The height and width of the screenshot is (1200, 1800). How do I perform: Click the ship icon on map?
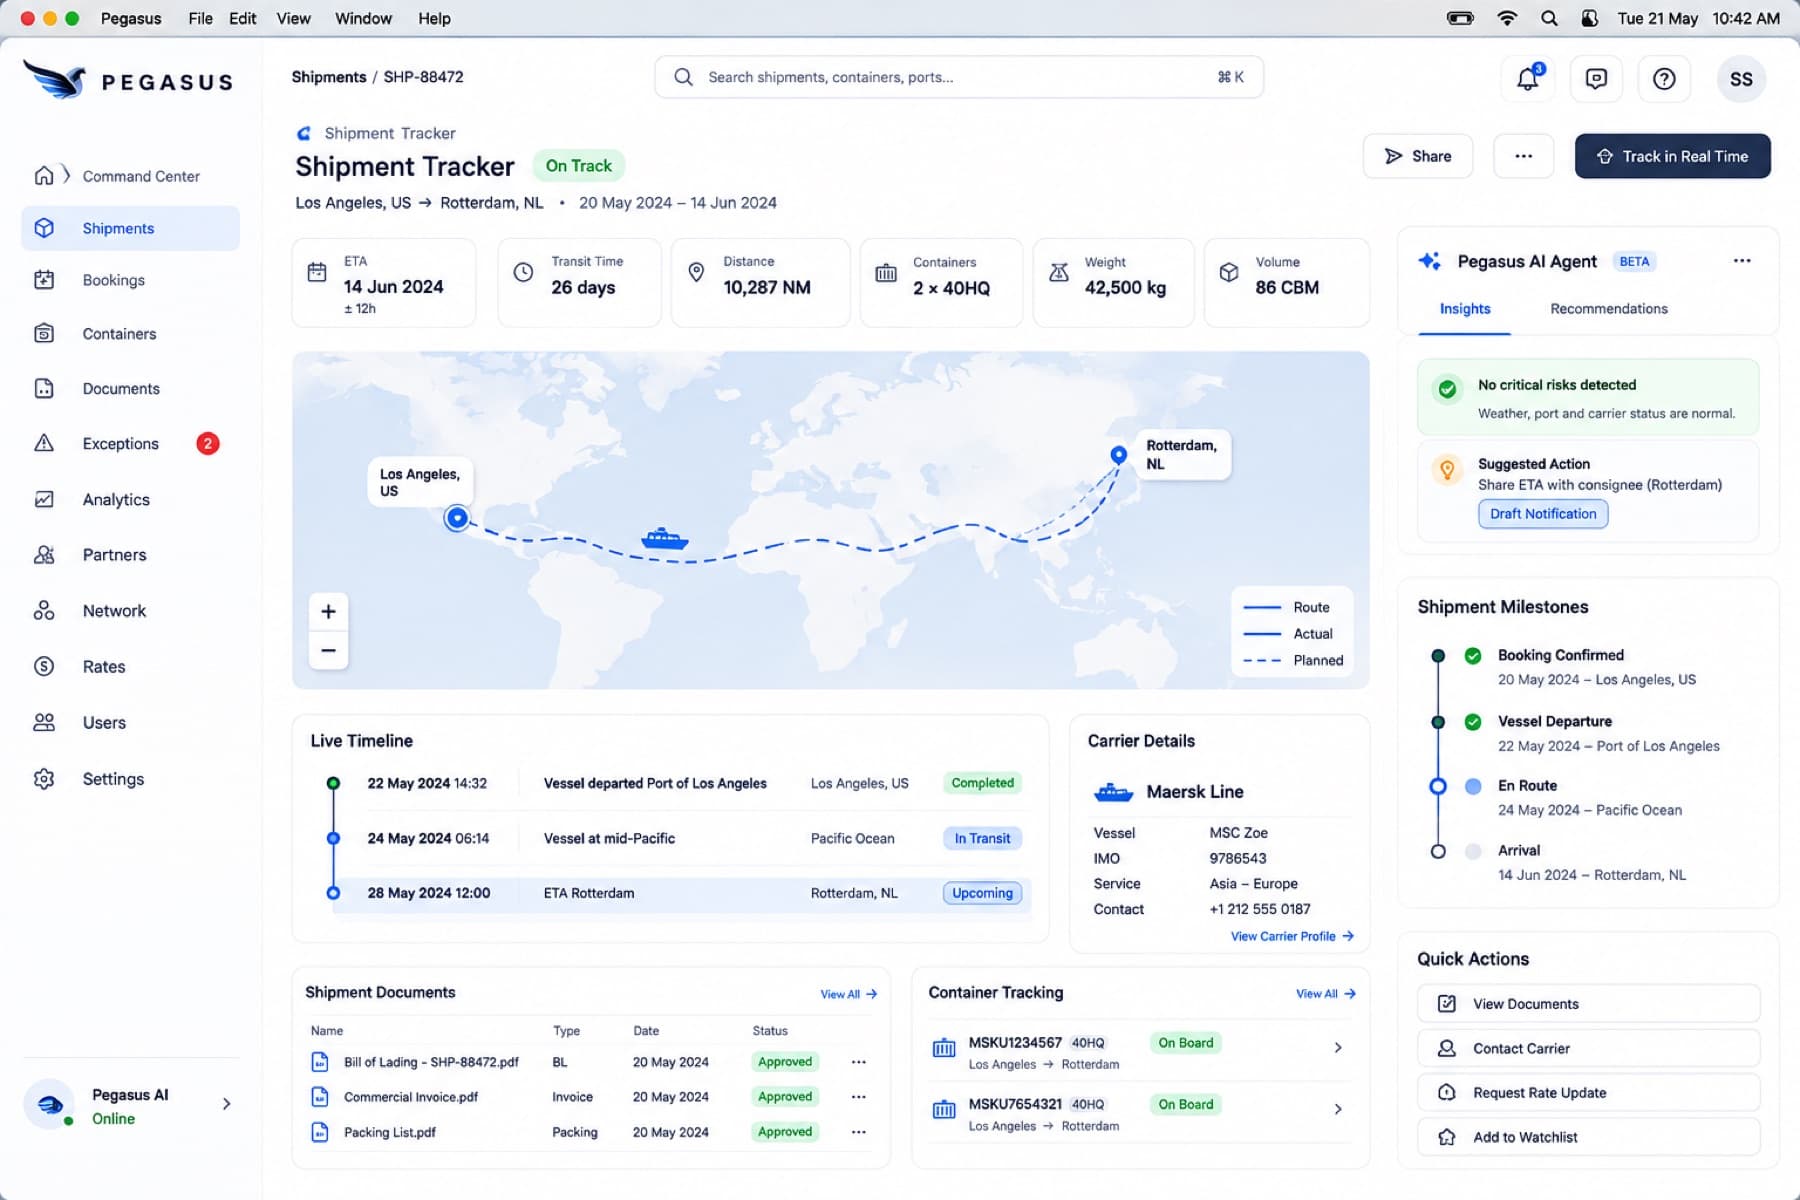pyautogui.click(x=664, y=539)
